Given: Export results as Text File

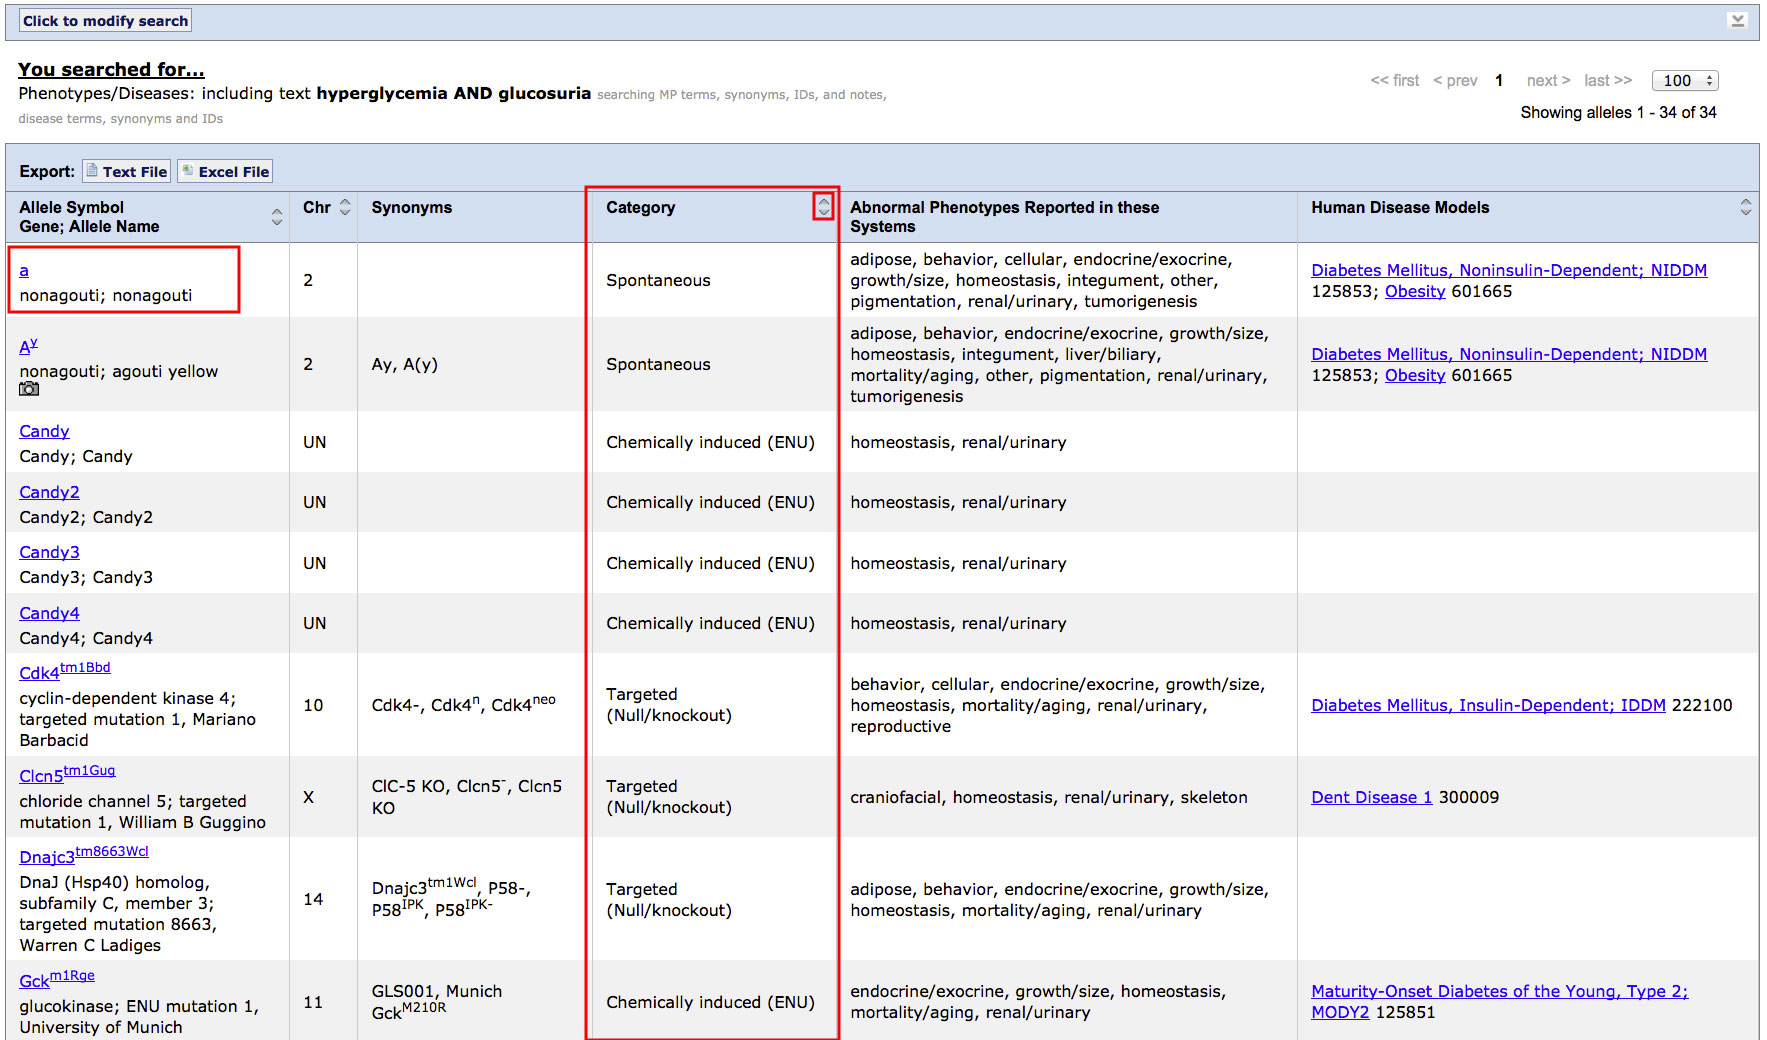Looking at the screenshot, I should point(126,171).
